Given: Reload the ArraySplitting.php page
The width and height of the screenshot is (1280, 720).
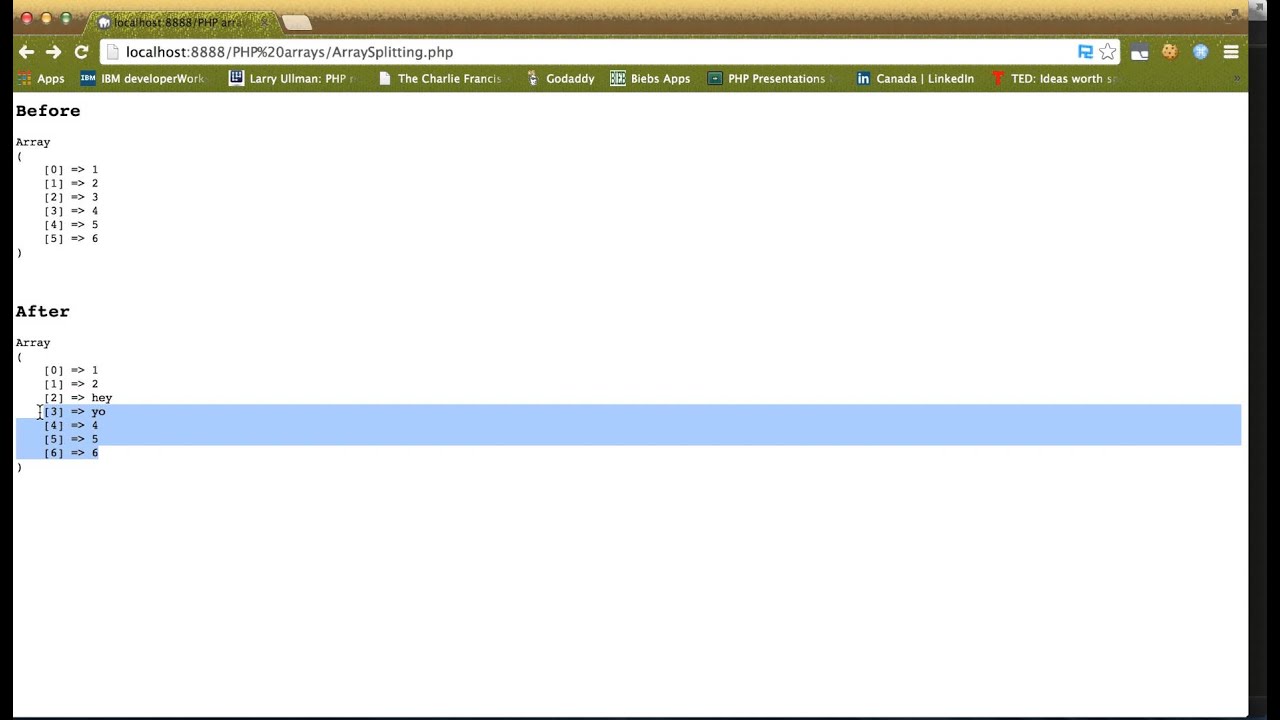Looking at the screenshot, I should [81, 52].
